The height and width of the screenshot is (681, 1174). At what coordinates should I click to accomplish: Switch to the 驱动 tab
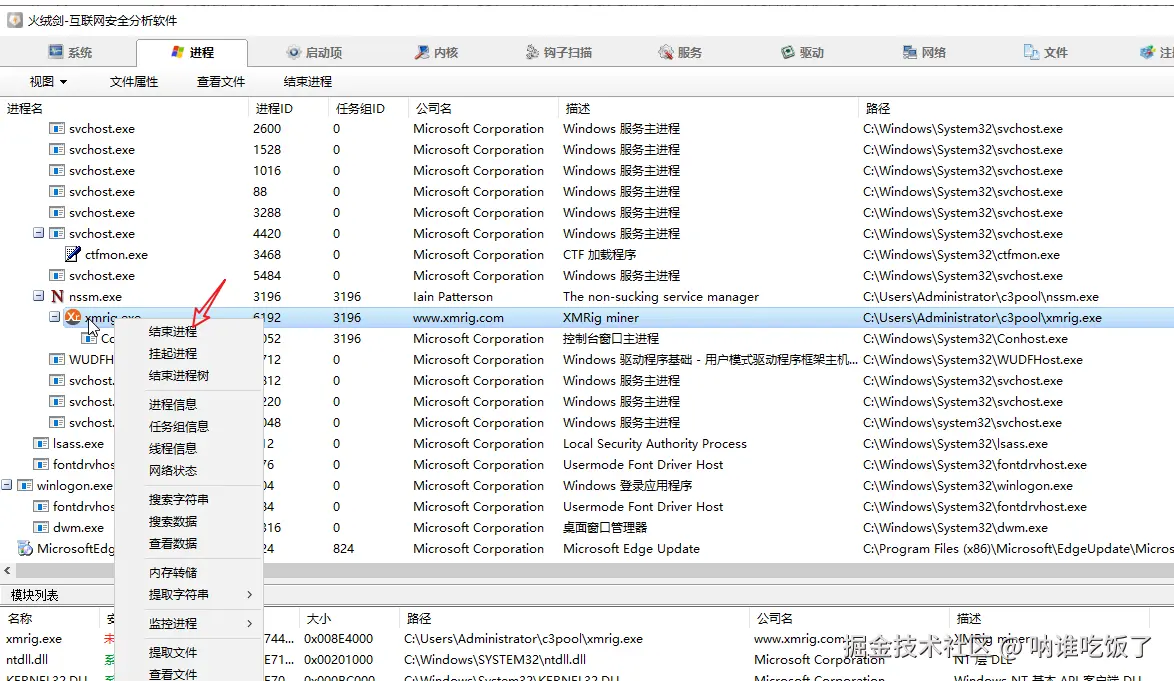click(802, 52)
